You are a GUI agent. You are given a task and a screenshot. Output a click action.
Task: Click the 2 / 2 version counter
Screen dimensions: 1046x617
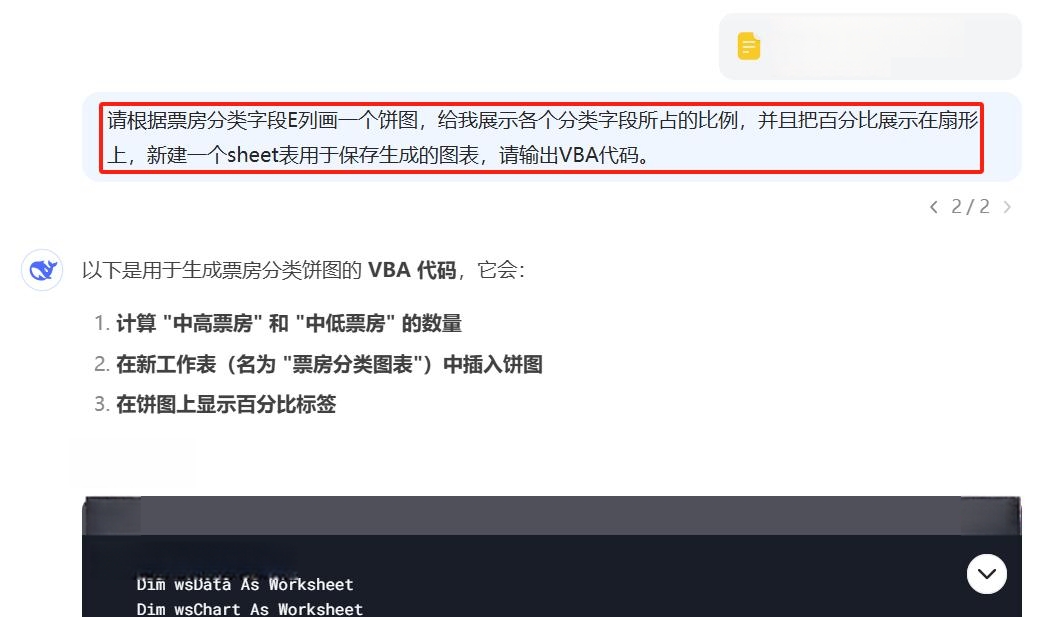click(x=971, y=207)
